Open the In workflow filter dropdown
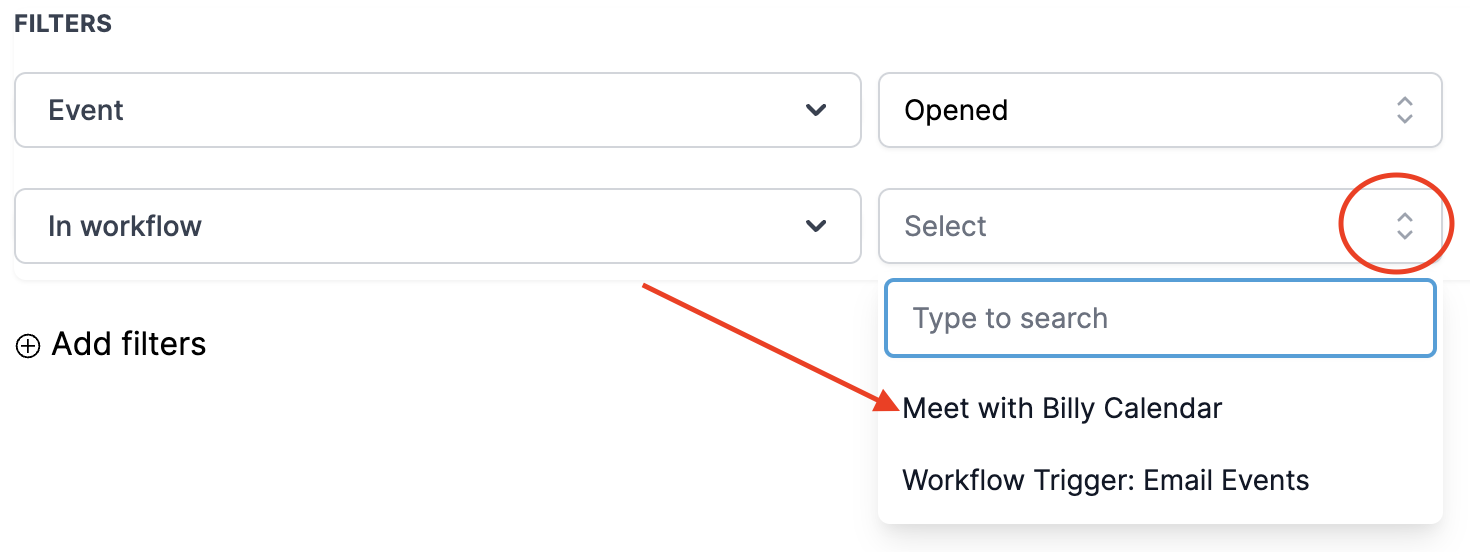This screenshot has width=1470, height=552. tap(437, 226)
